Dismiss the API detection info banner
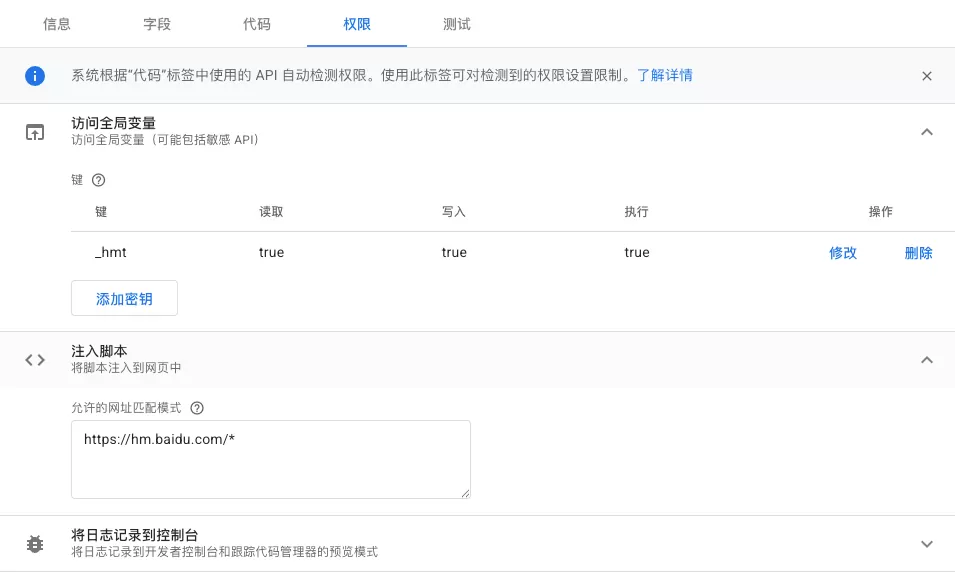 pos(927,76)
